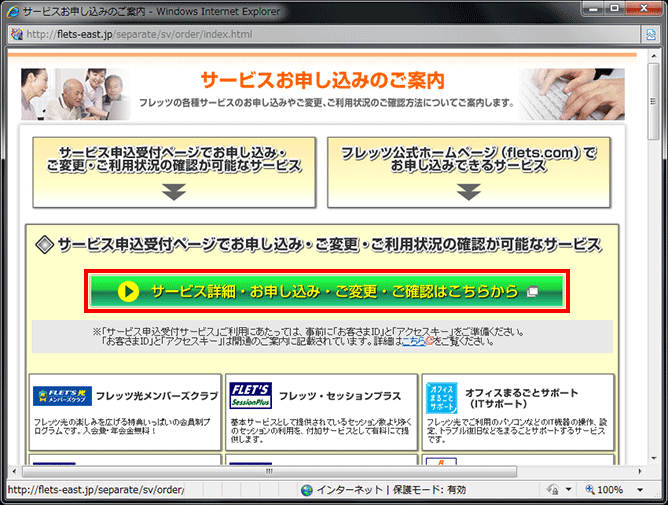Click the header keyboard typing photo
This screenshot has width=668, height=505.
571,94
